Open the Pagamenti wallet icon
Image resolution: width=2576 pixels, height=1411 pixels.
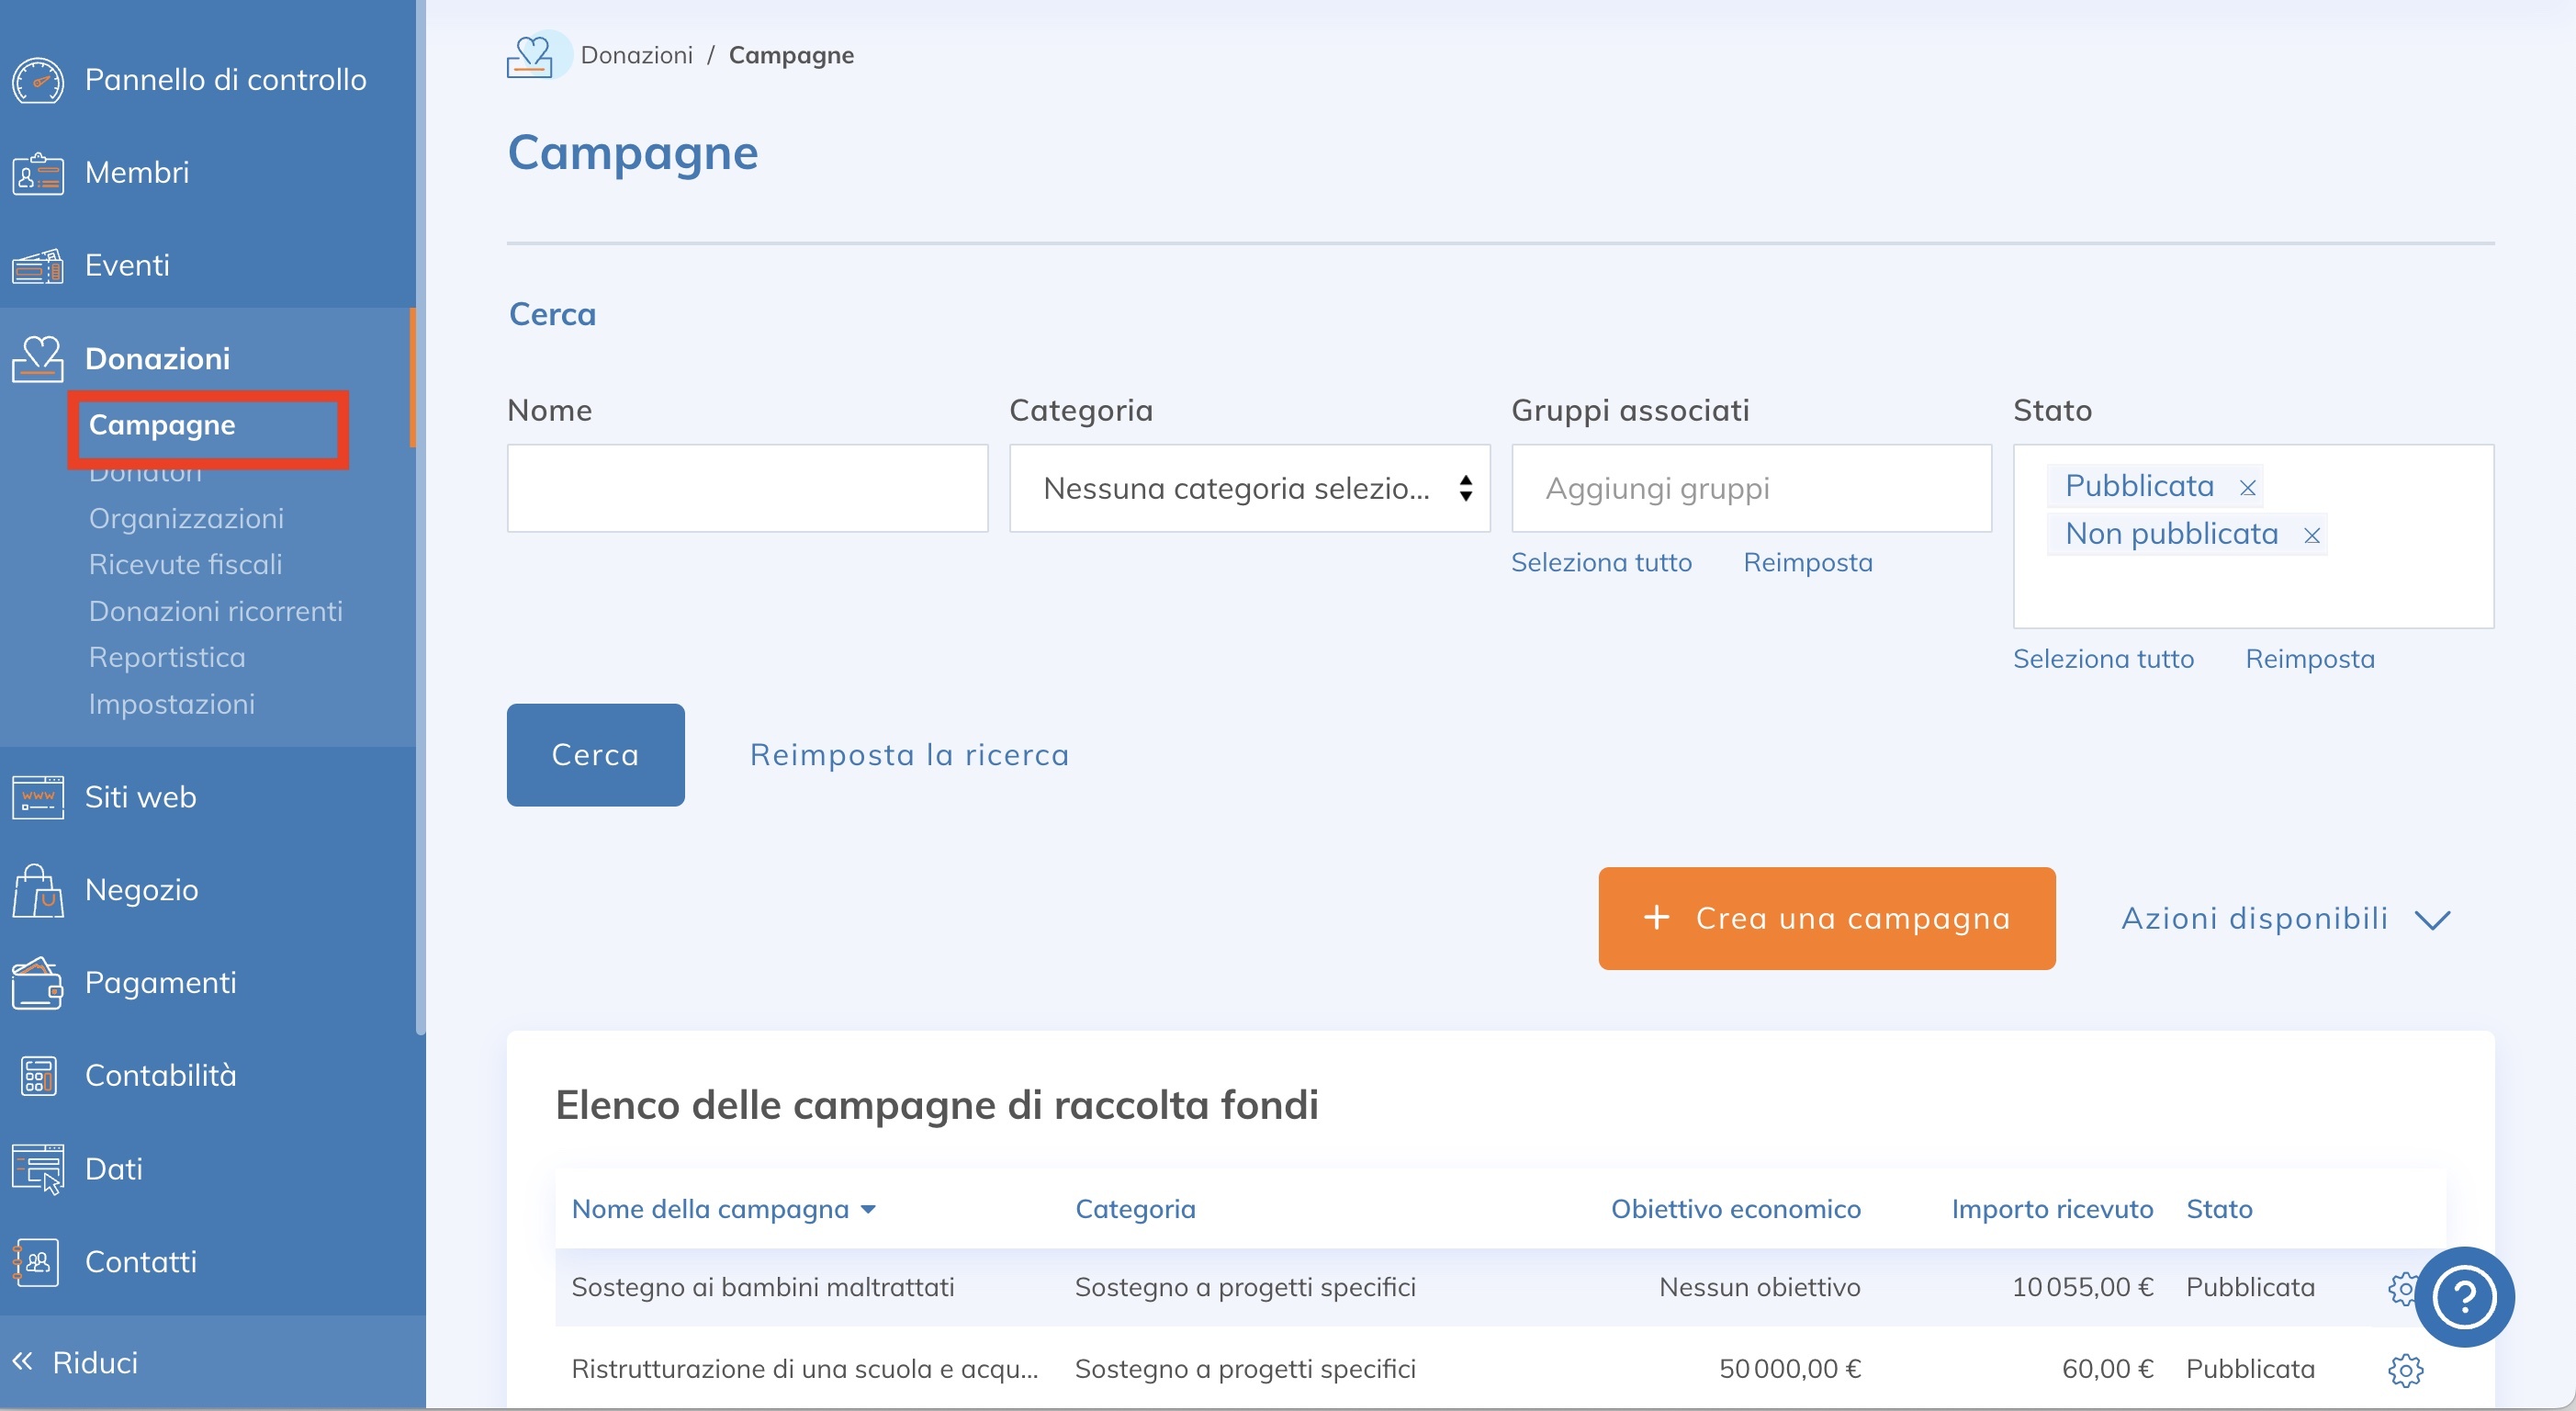coord(37,982)
